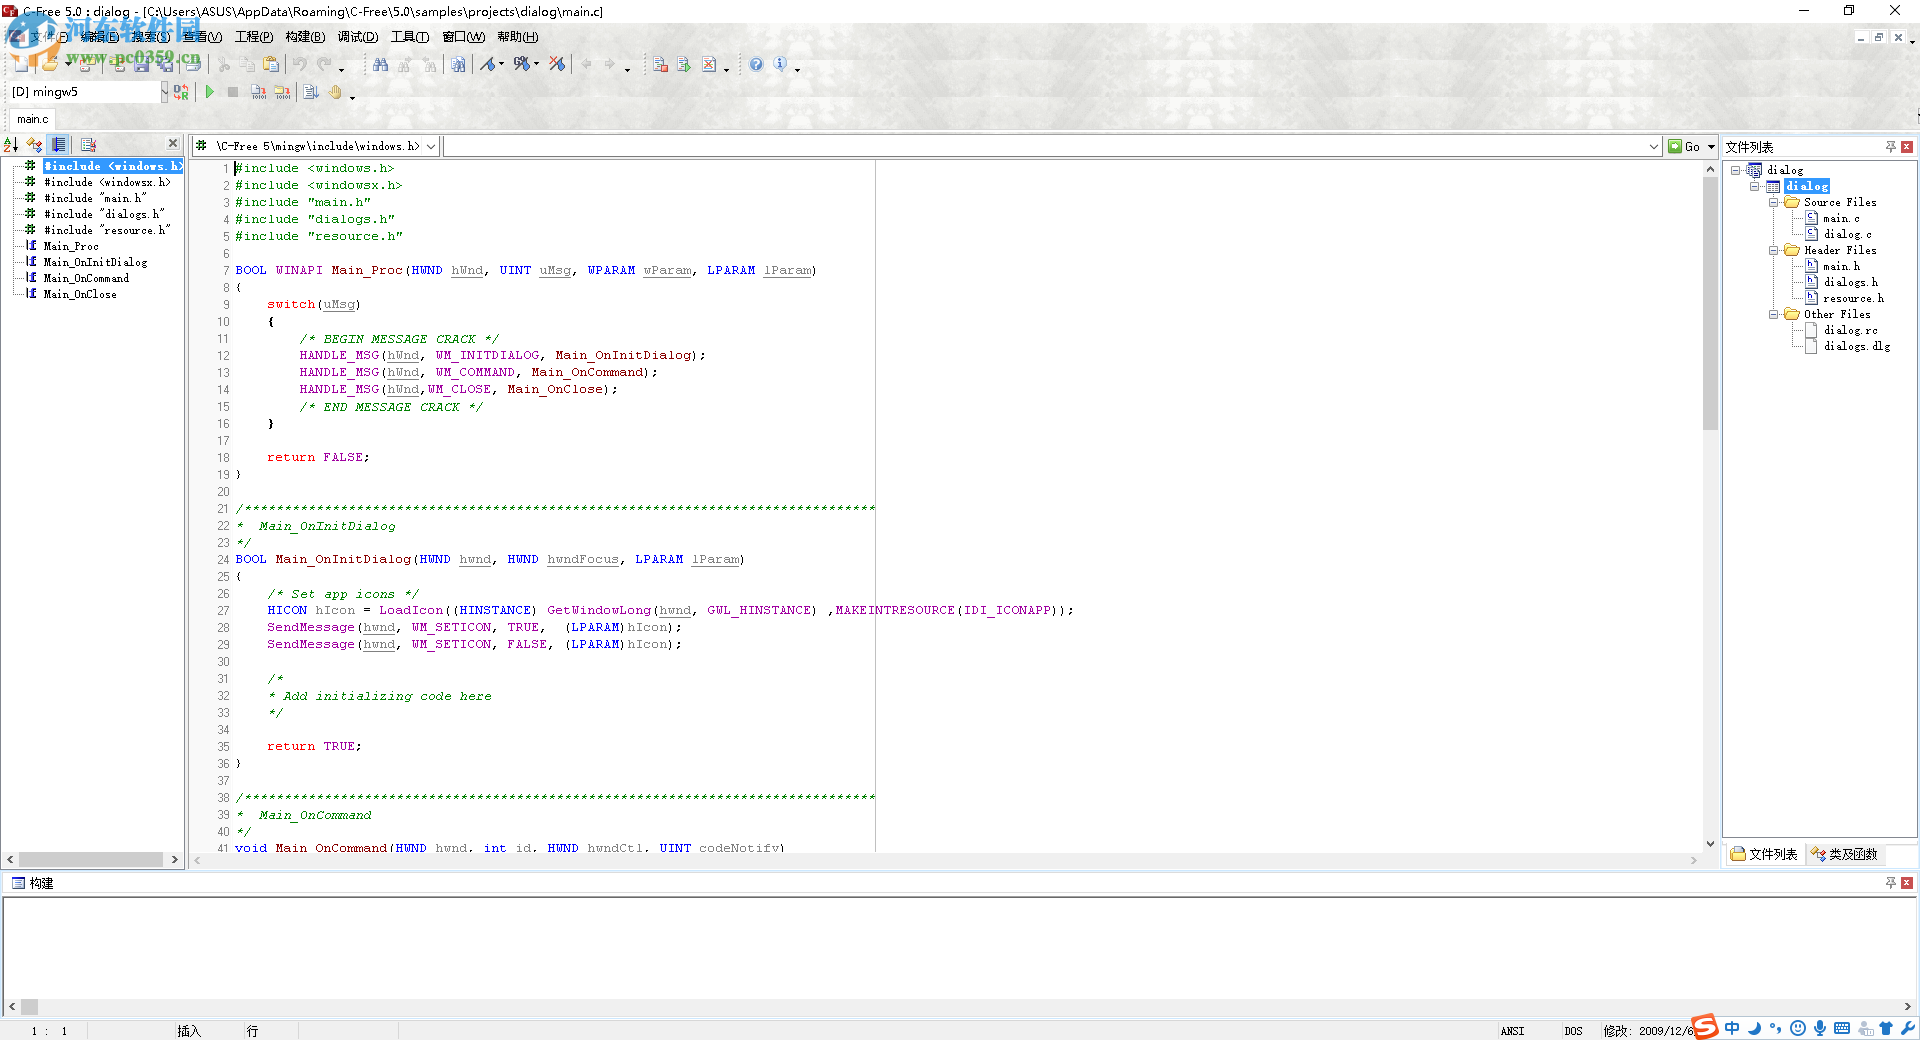Open the windows.h include path dropdown
This screenshot has height=1040, width=1920.
point(431,147)
